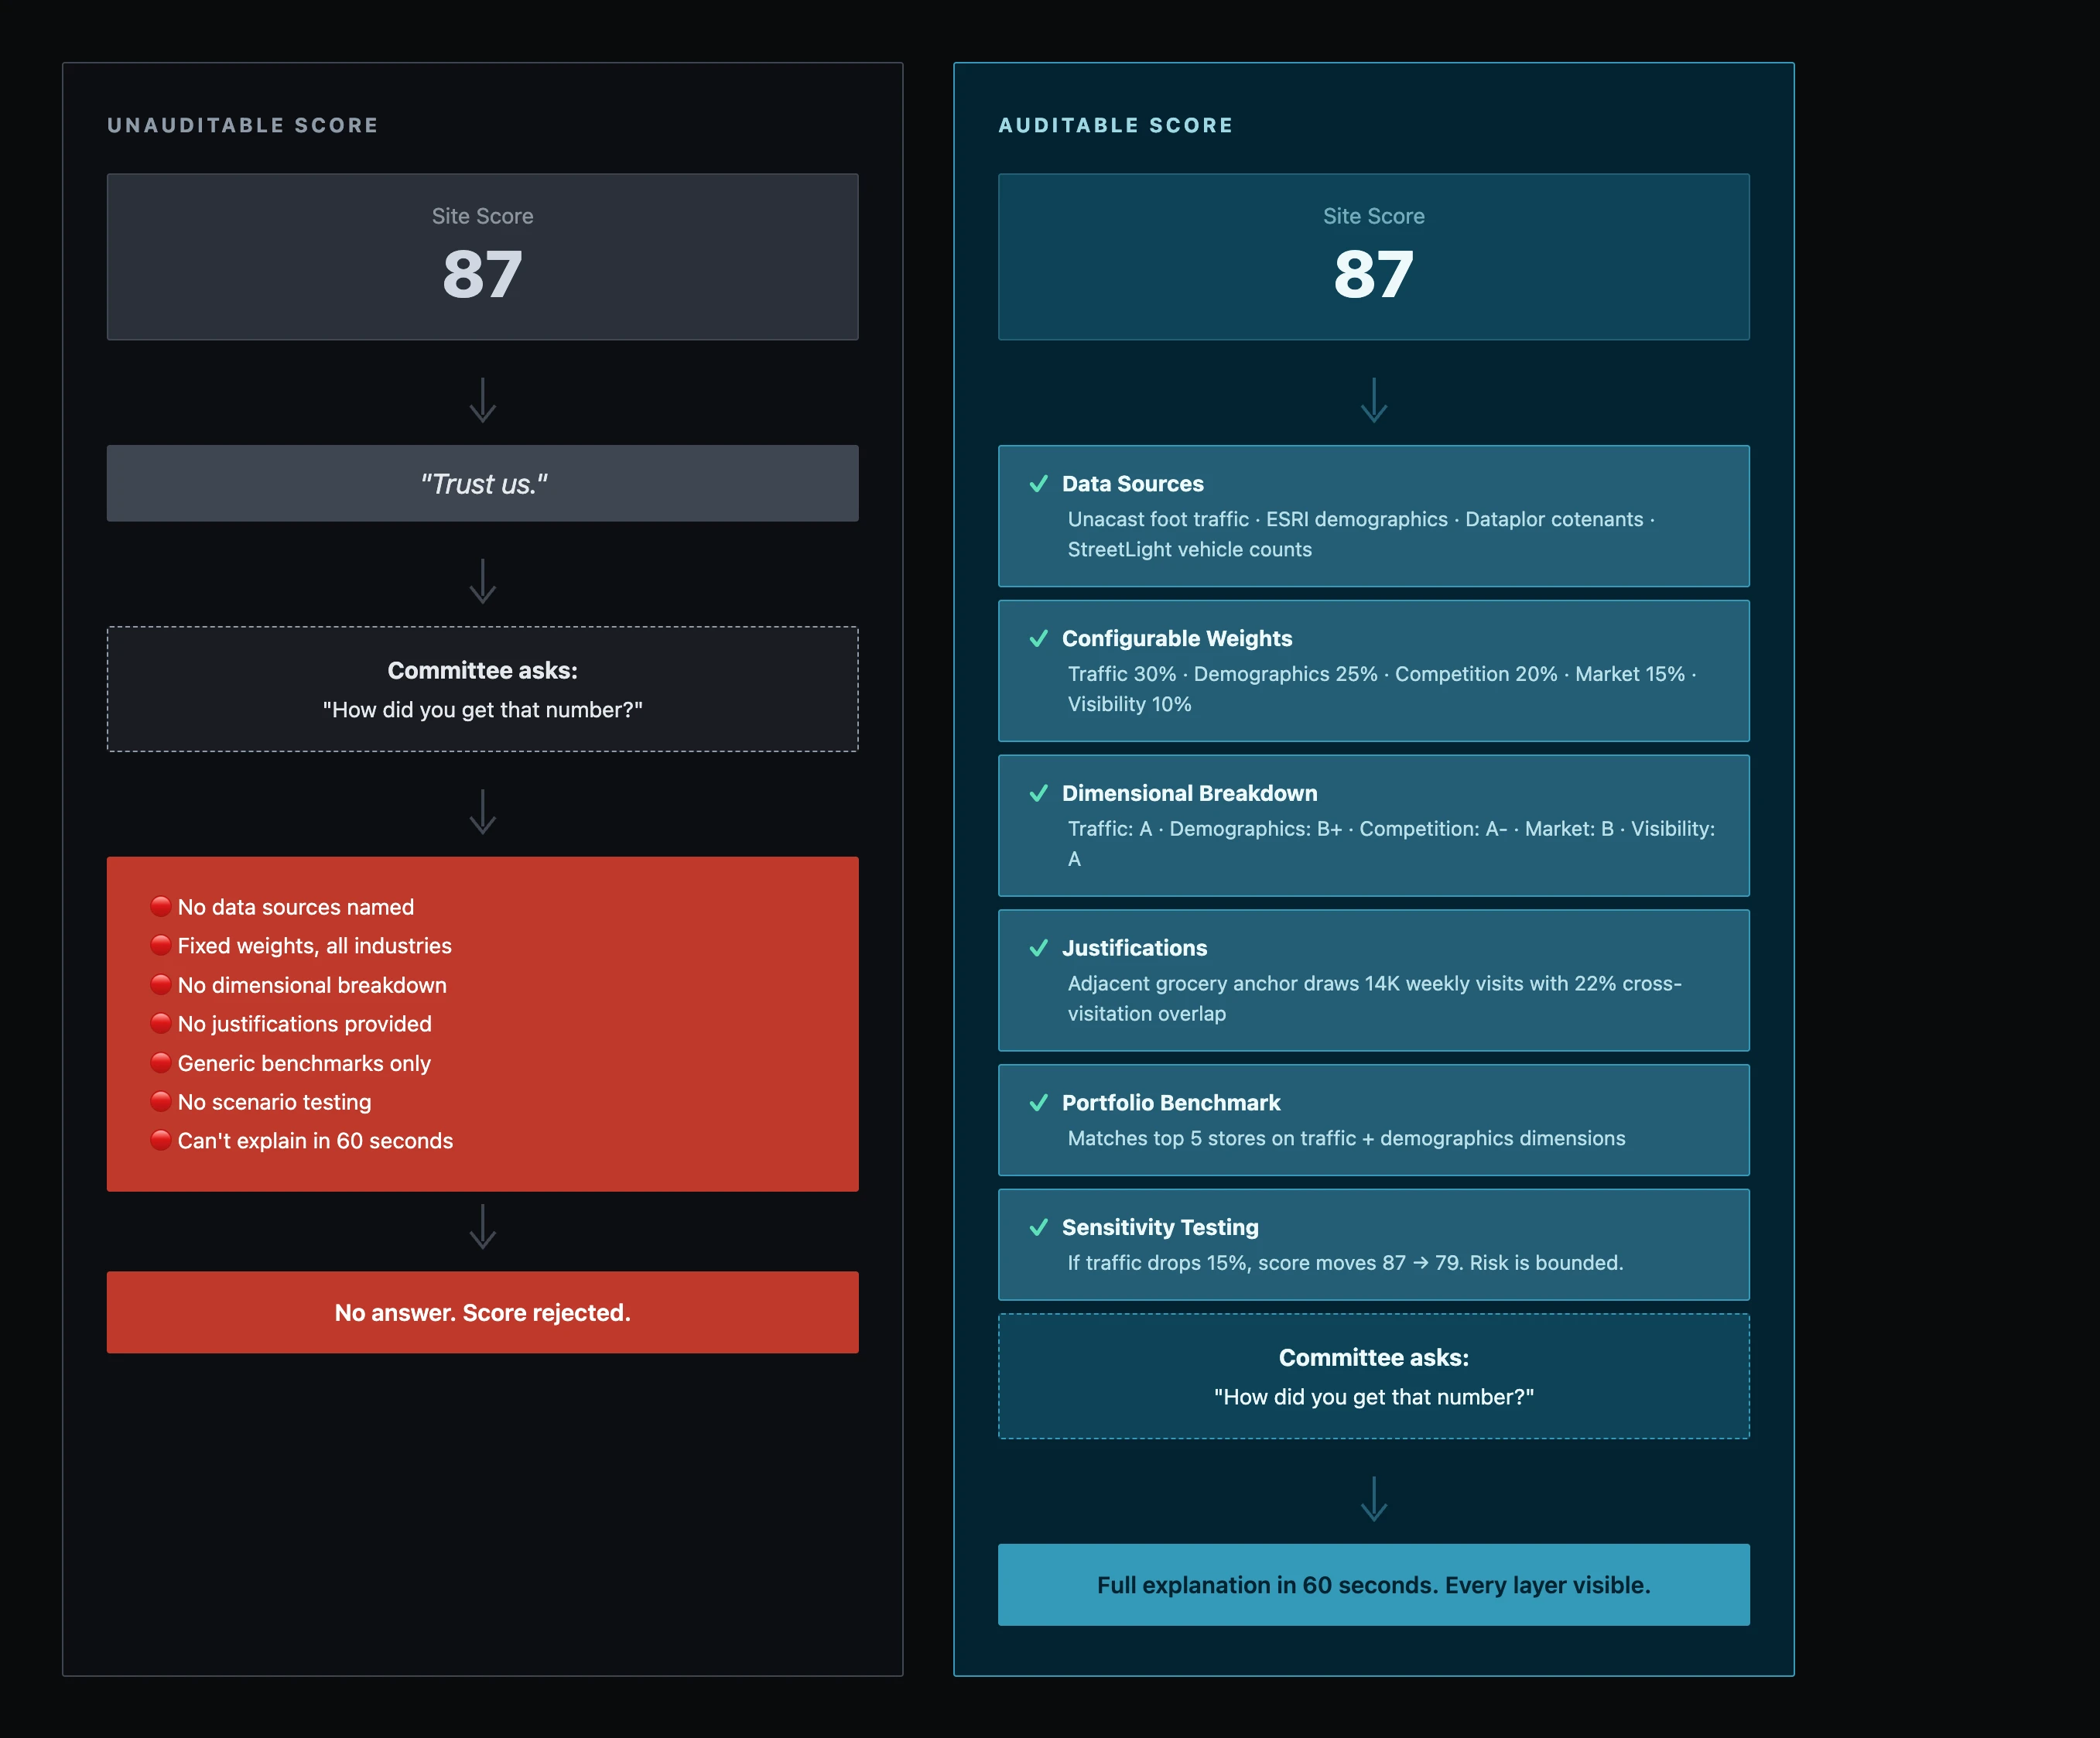The image size is (2100, 1738).
Task: Click the 'Full explanation in 60 seconds' banner
Action: (x=1373, y=1585)
